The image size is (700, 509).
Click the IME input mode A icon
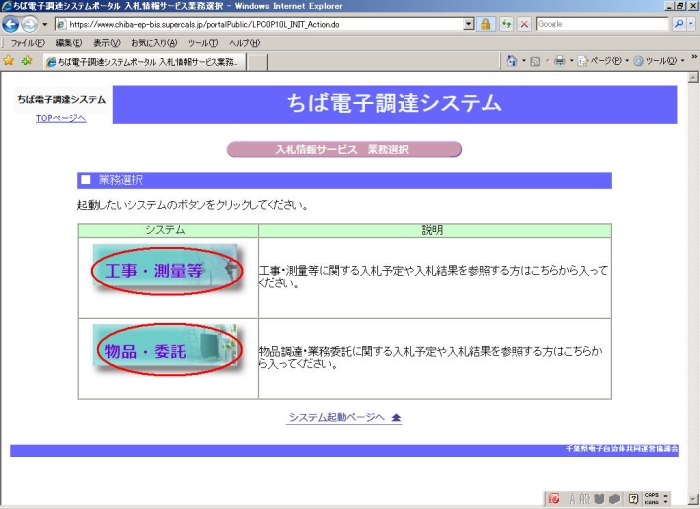pos(573,499)
